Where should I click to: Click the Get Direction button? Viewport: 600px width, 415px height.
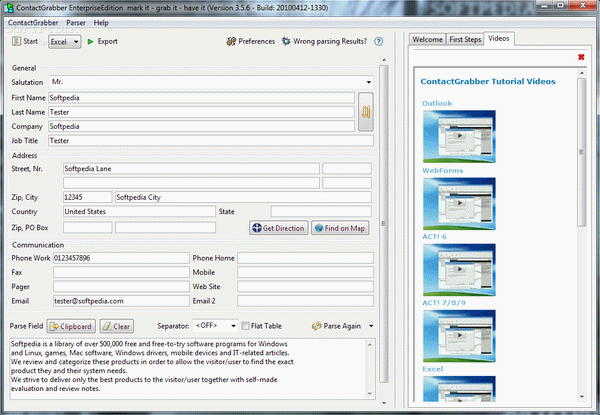[279, 228]
